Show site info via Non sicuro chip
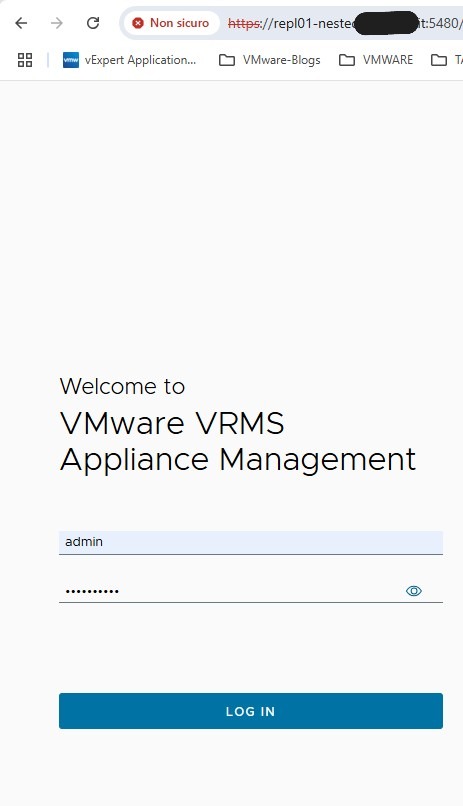 point(172,23)
